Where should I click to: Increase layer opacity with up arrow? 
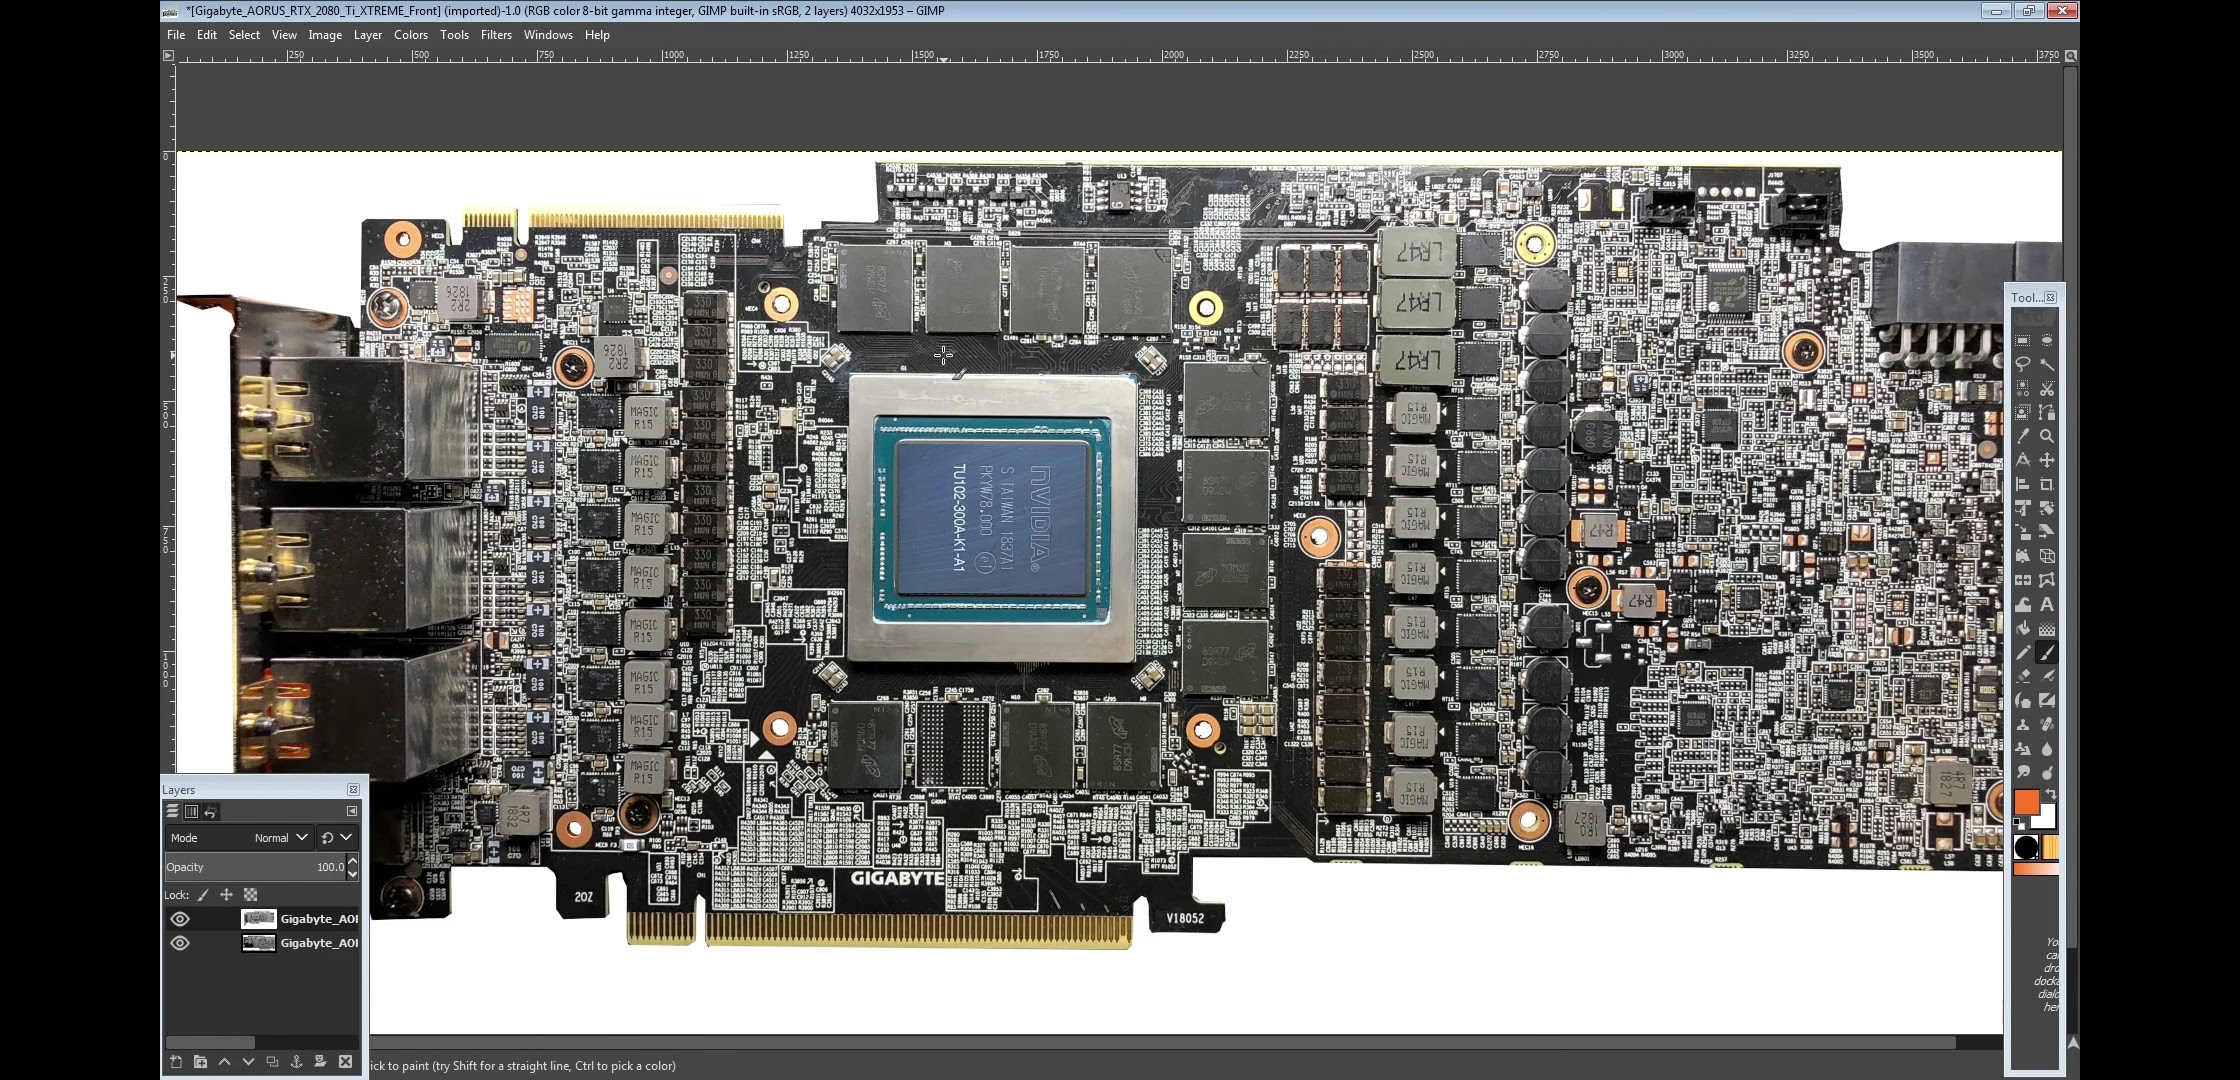pyautogui.click(x=353, y=861)
